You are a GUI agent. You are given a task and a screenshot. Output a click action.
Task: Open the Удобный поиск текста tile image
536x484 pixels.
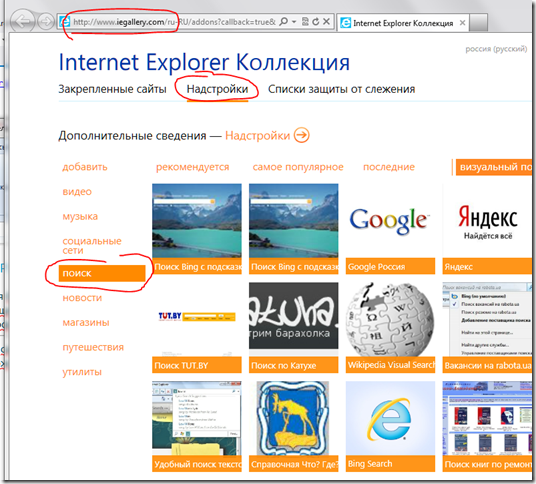(x=197, y=418)
